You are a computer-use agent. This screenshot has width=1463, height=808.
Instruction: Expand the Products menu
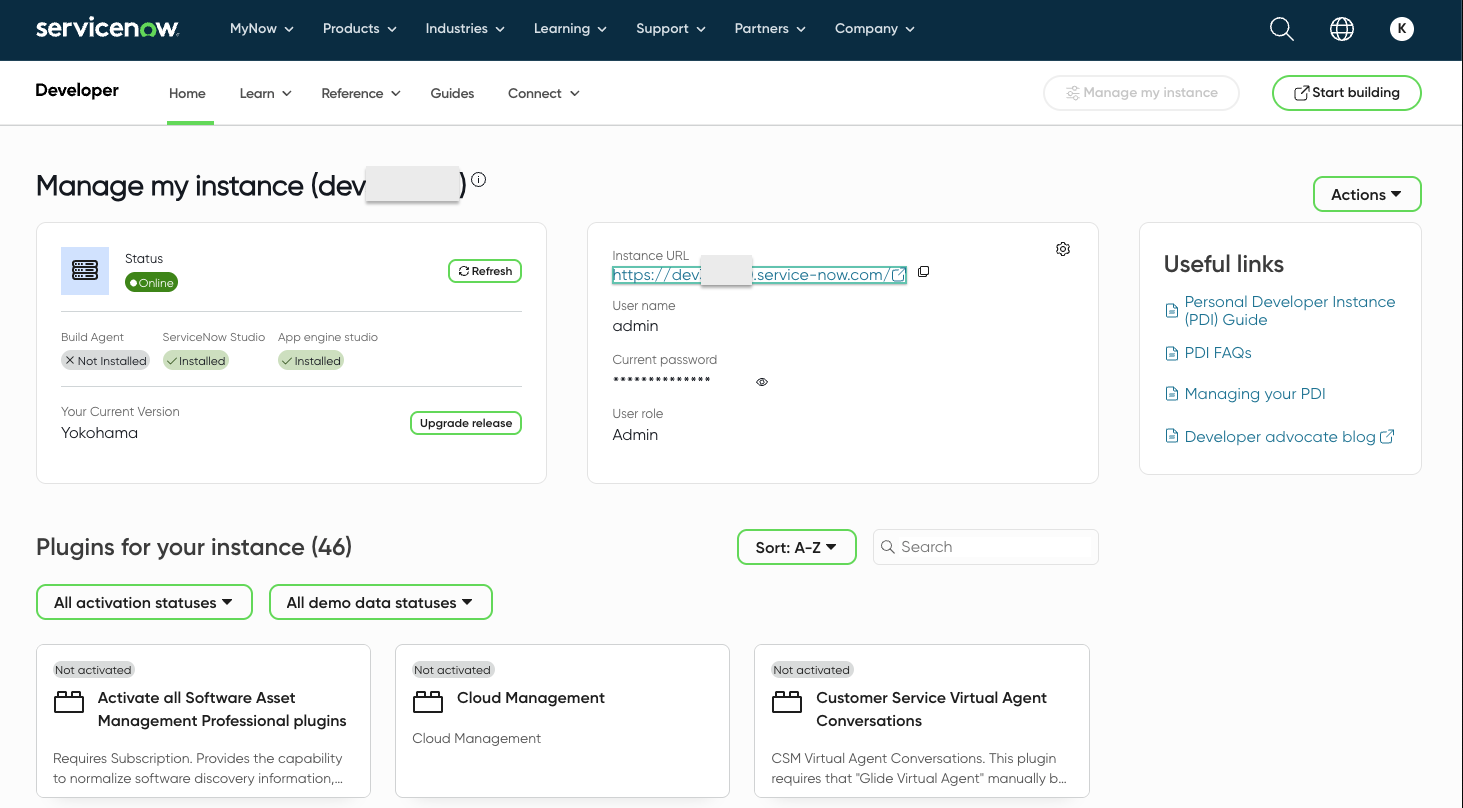pyautogui.click(x=360, y=29)
